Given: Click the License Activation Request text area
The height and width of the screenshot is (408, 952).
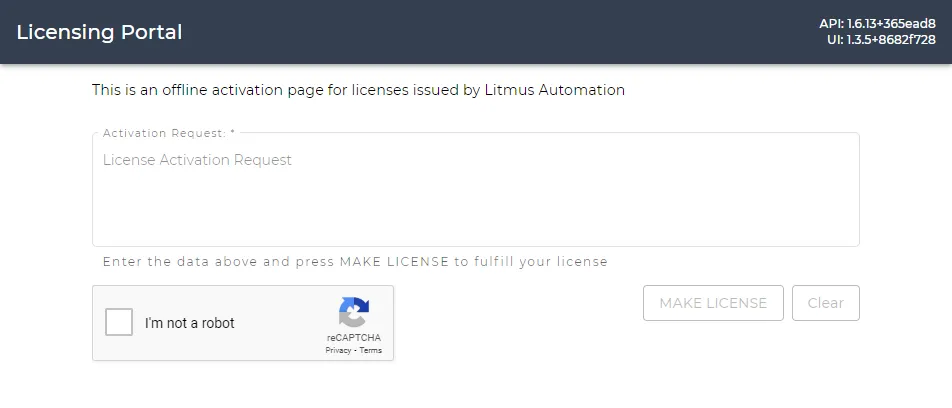Looking at the screenshot, I should [475, 189].
